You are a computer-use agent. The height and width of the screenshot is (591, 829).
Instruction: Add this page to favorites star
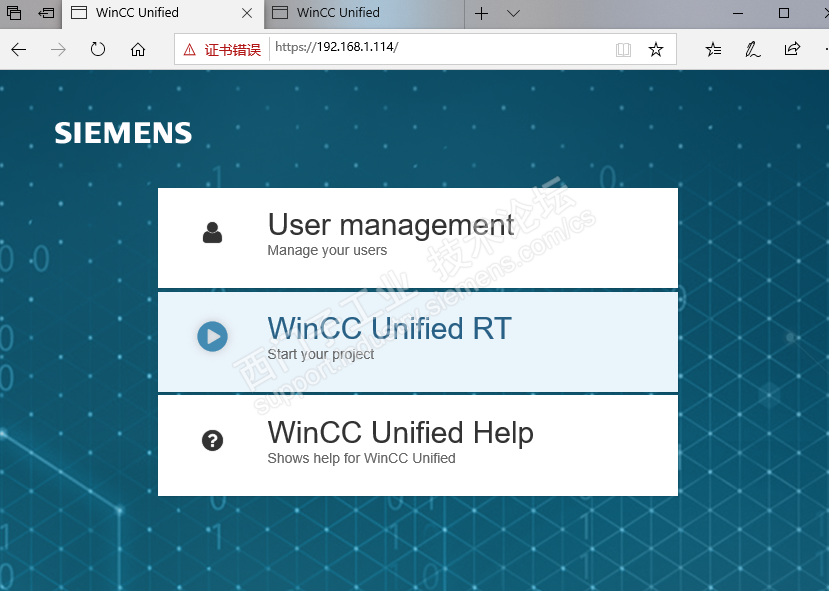(x=656, y=50)
